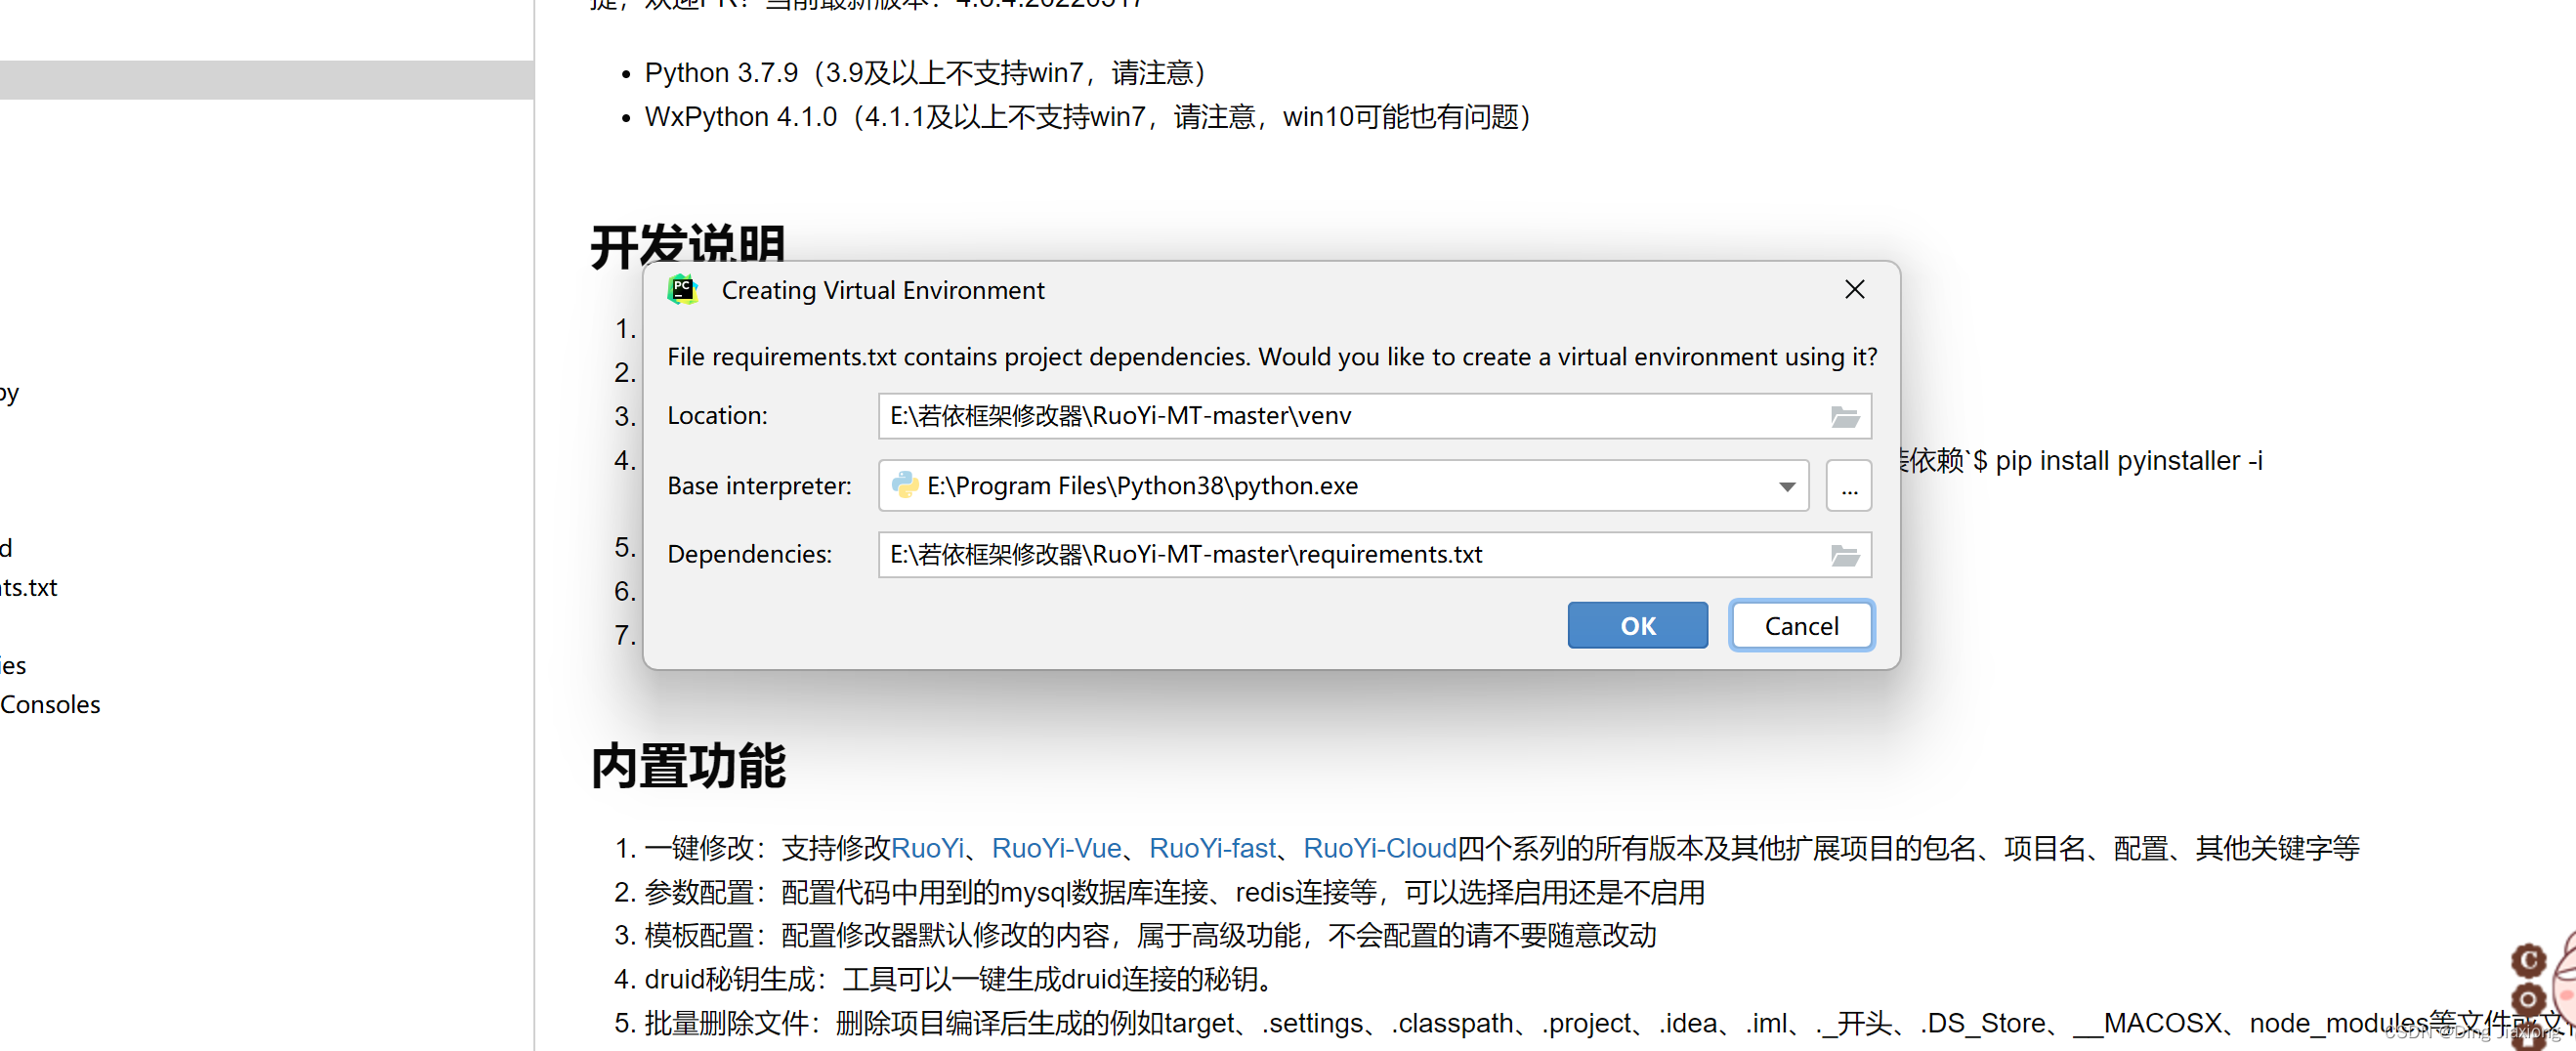The height and width of the screenshot is (1051, 2576).
Task: Click the 模板配置 list item
Action: pos(1150,935)
